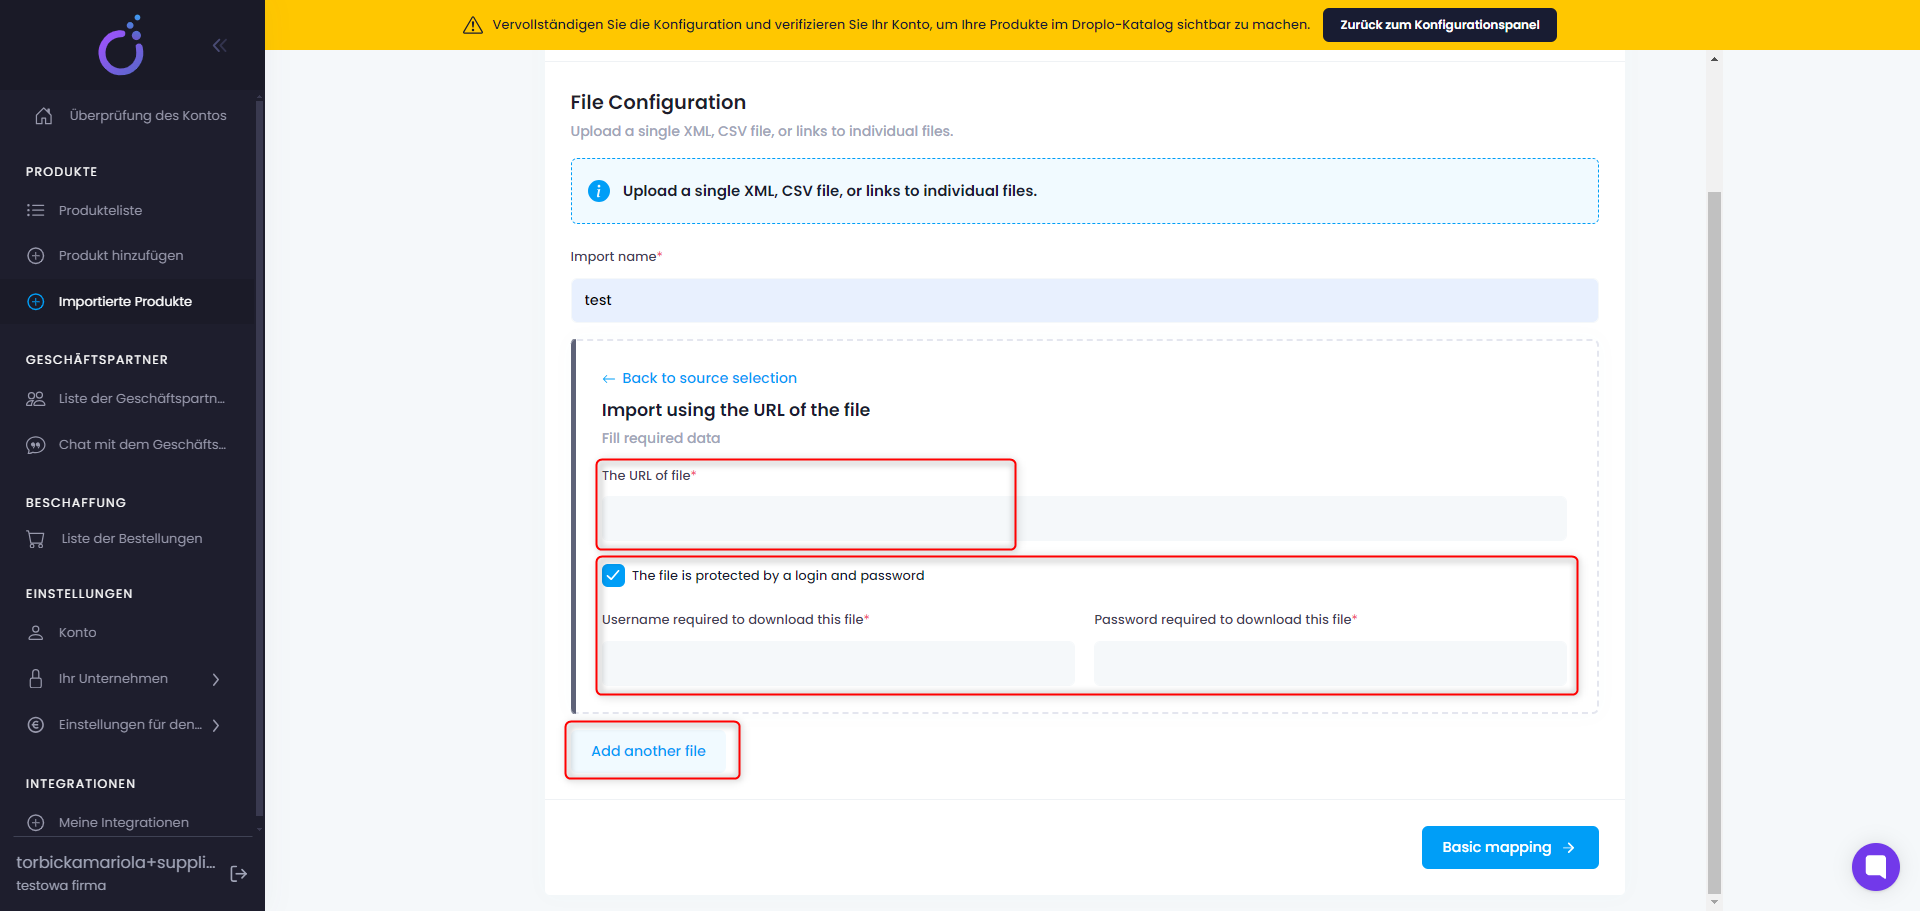
Task: Open Liste der Geschäftspartner menu item
Action: 142,399
